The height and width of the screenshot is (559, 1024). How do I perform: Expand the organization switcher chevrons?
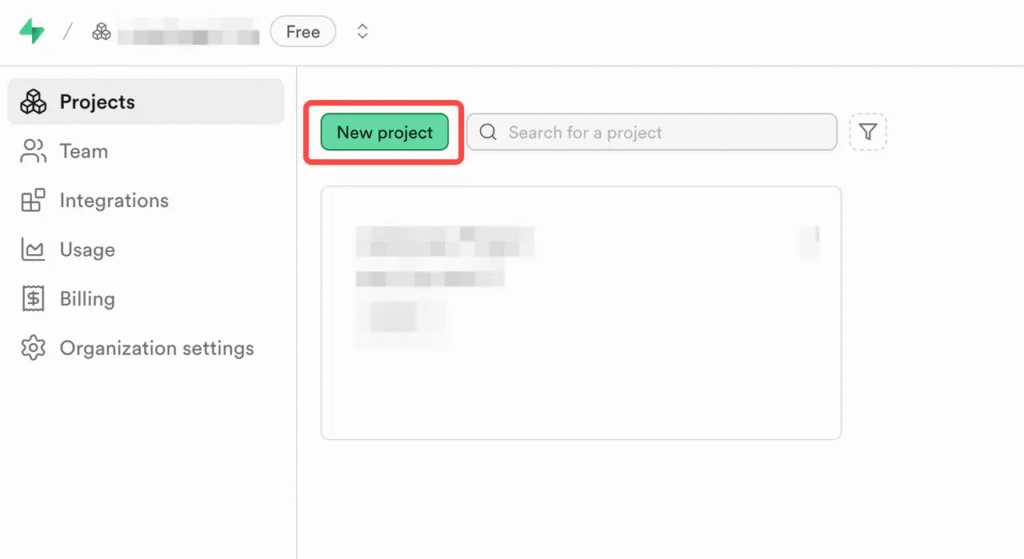tap(362, 32)
